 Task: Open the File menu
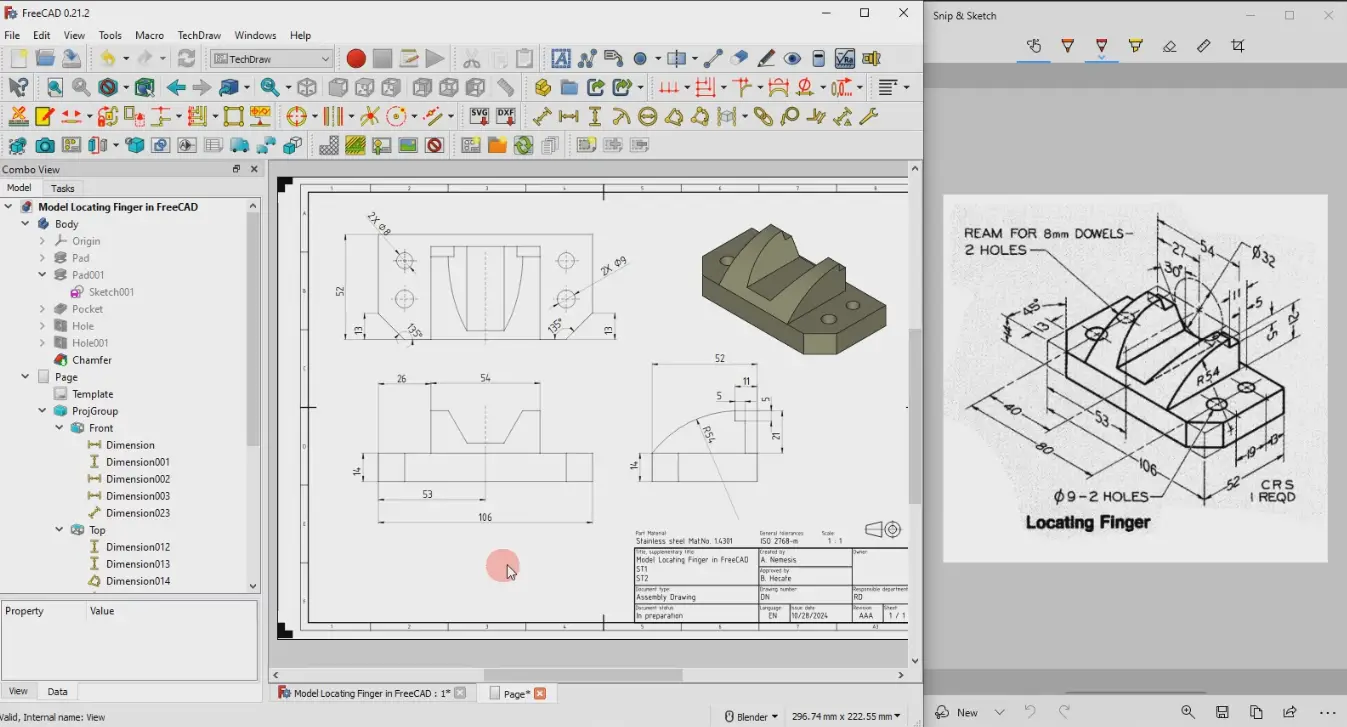tap(12, 35)
